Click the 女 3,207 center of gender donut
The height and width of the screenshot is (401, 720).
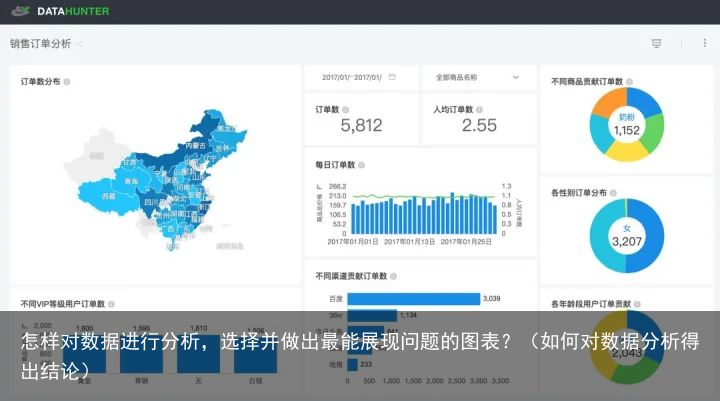[627, 236]
